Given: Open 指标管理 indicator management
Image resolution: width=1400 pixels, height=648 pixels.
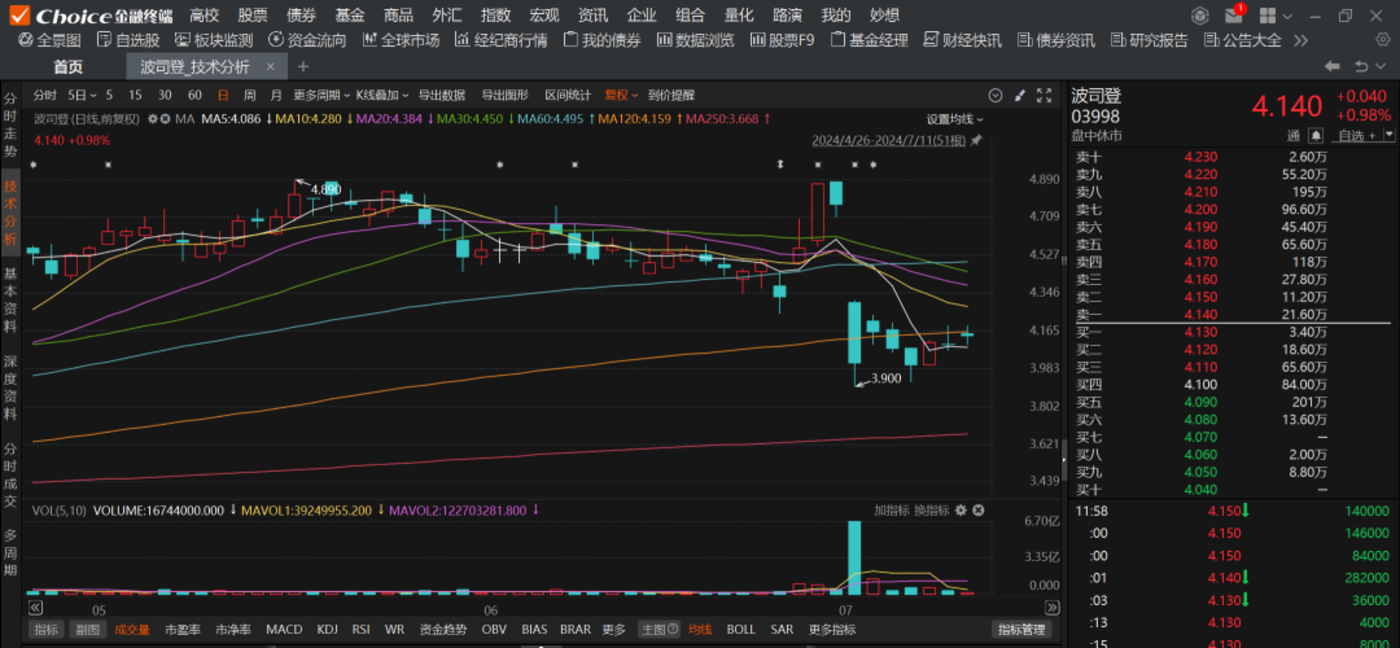Looking at the screenshot, I should pos(1021,630).
